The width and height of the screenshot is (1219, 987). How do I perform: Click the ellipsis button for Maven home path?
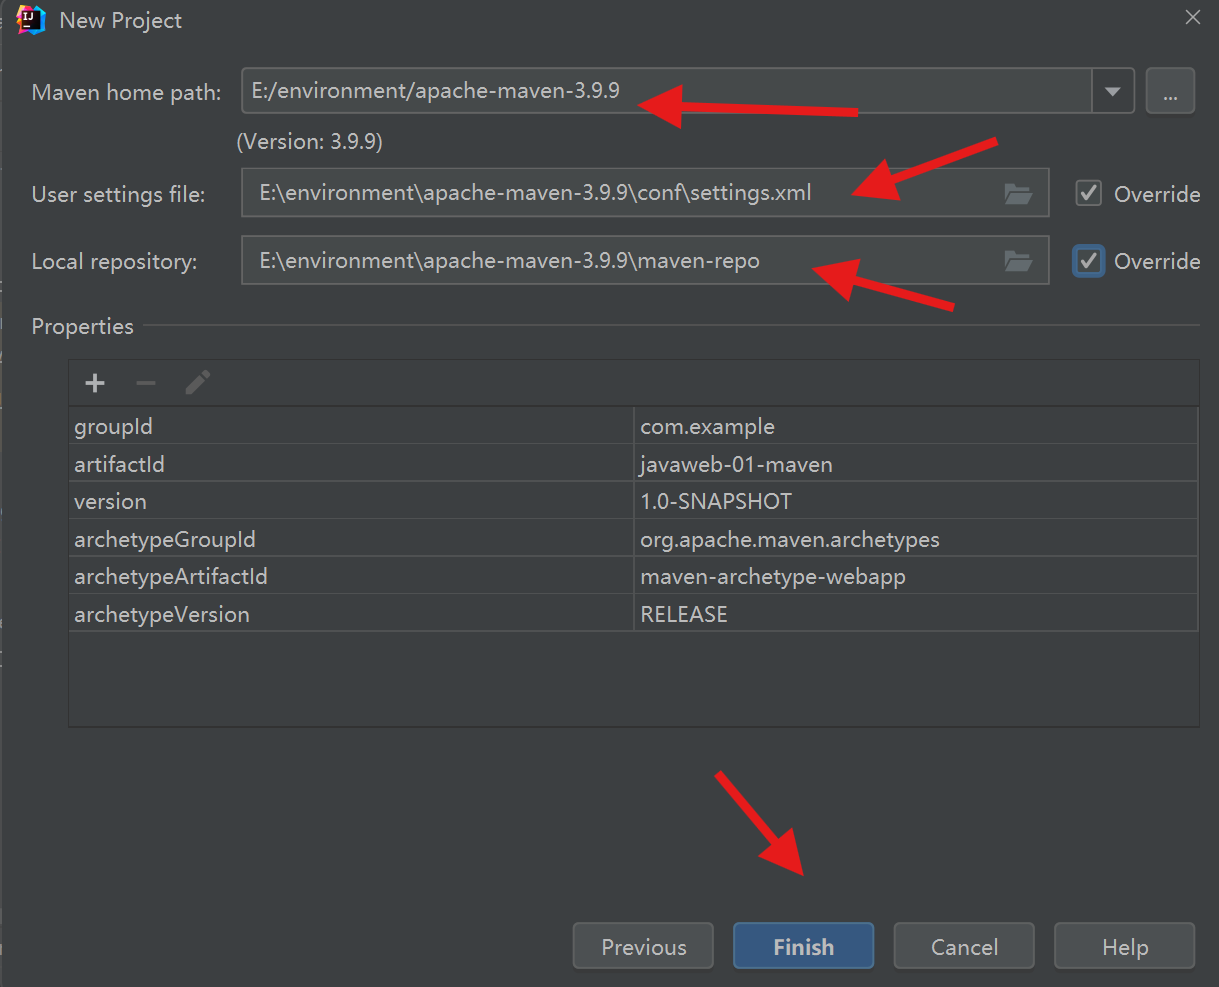tap(1170, 92)
